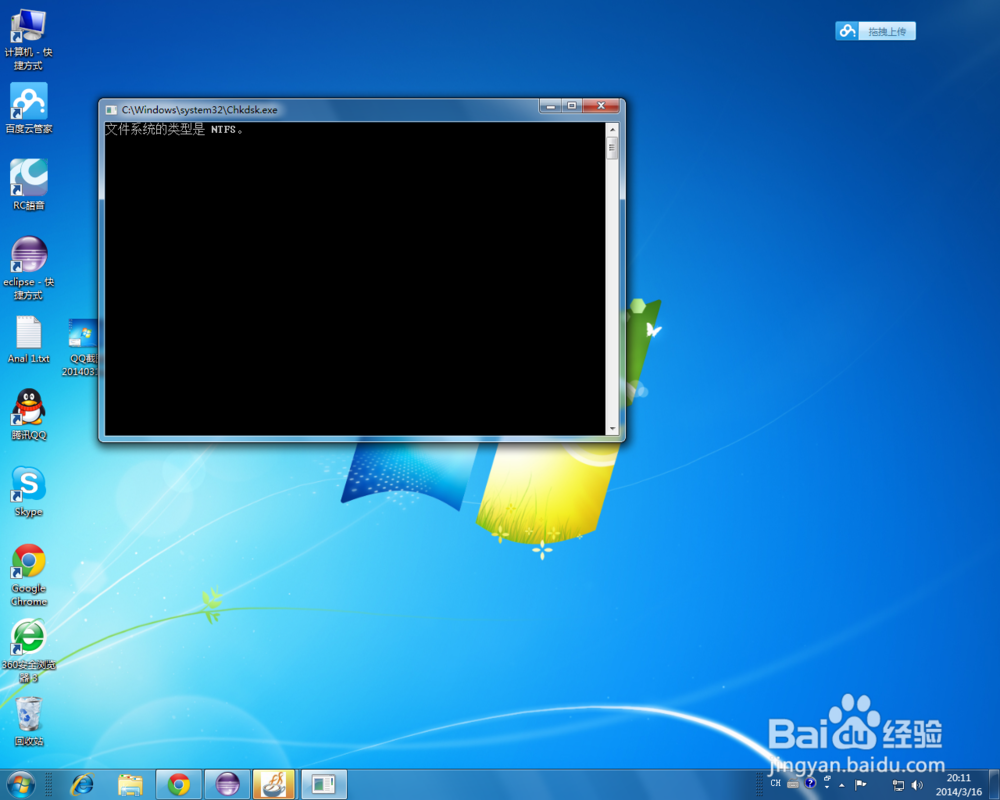Launch Google Chrome from the taskbar
The image size is (1000, 800).
pyautogui.click(x=178, y=784)
